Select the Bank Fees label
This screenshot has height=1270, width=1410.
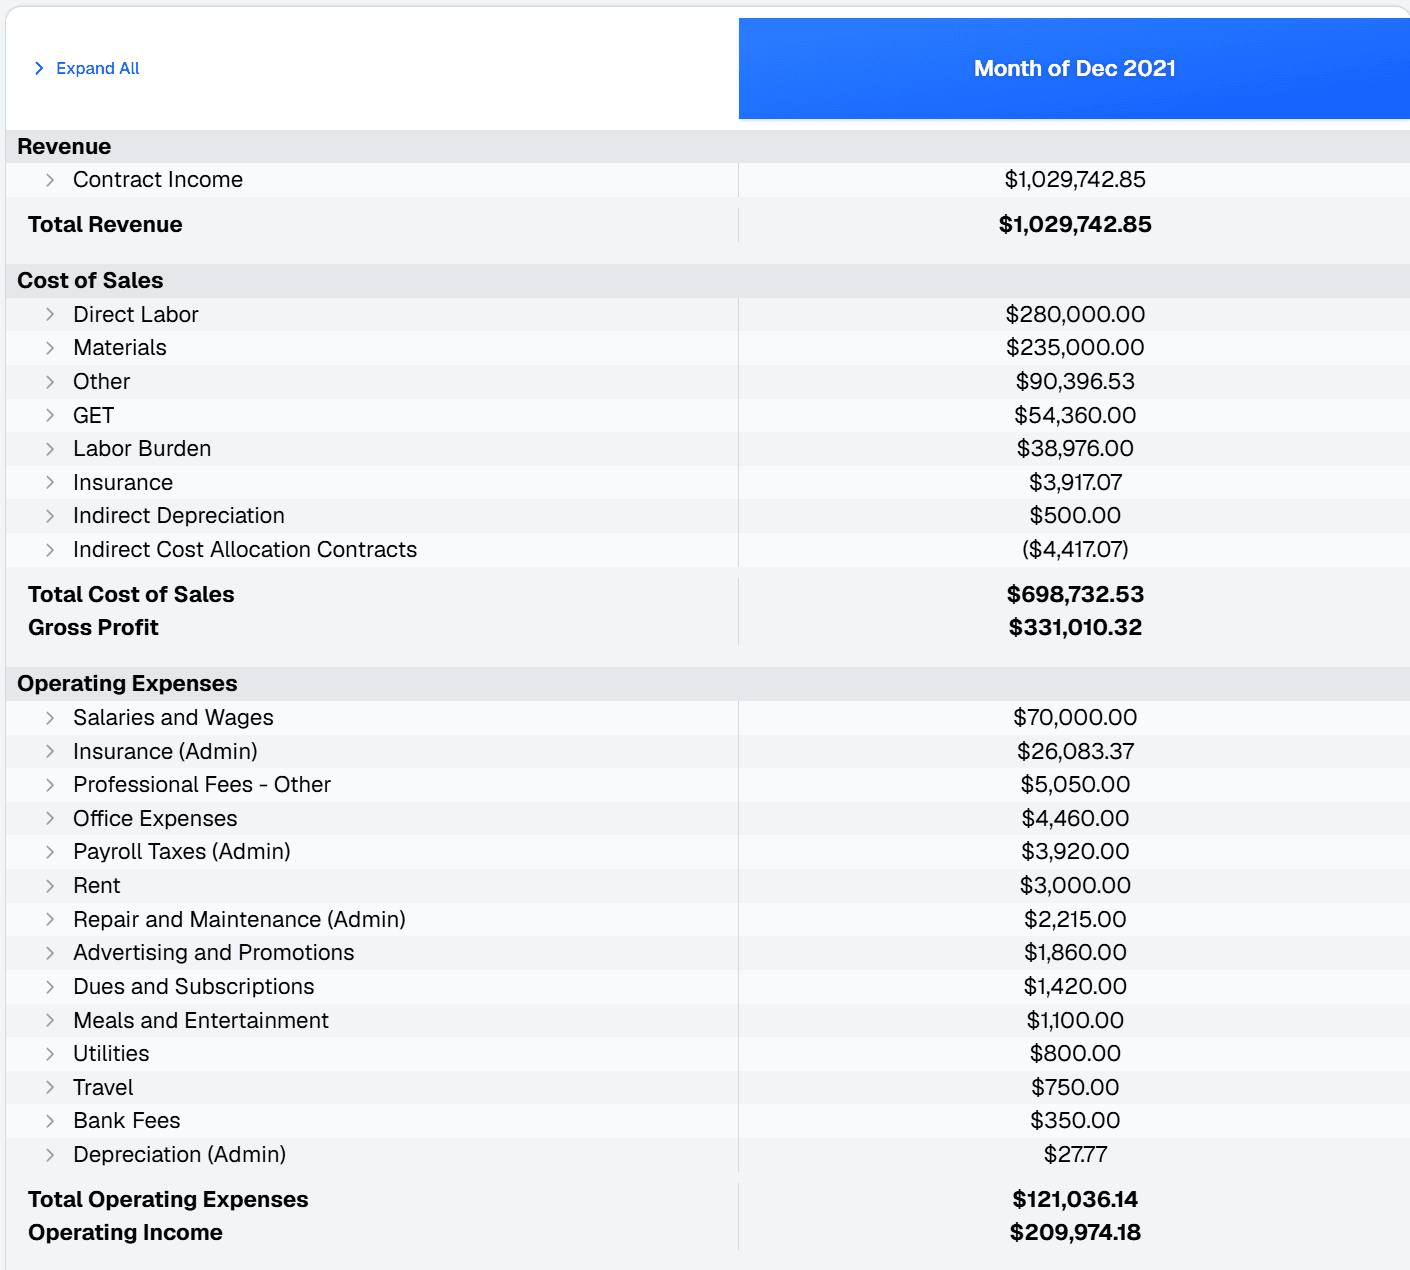point(127,1121)
